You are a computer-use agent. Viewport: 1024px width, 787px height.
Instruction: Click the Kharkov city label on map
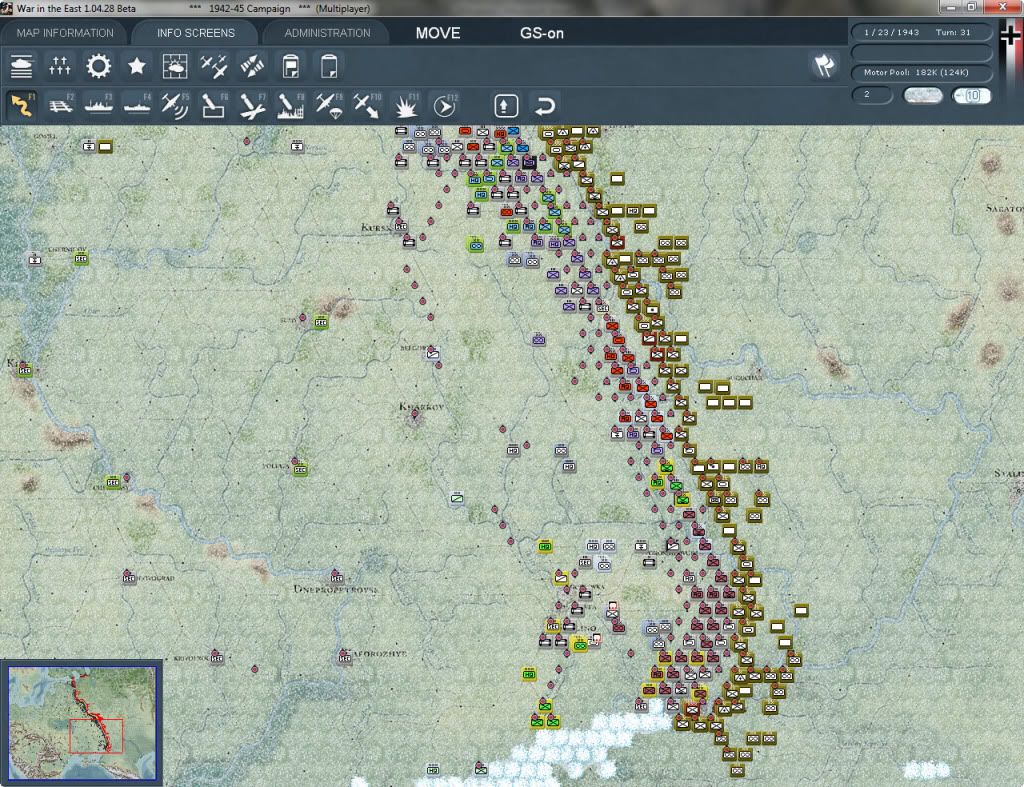tap(421, 406)
